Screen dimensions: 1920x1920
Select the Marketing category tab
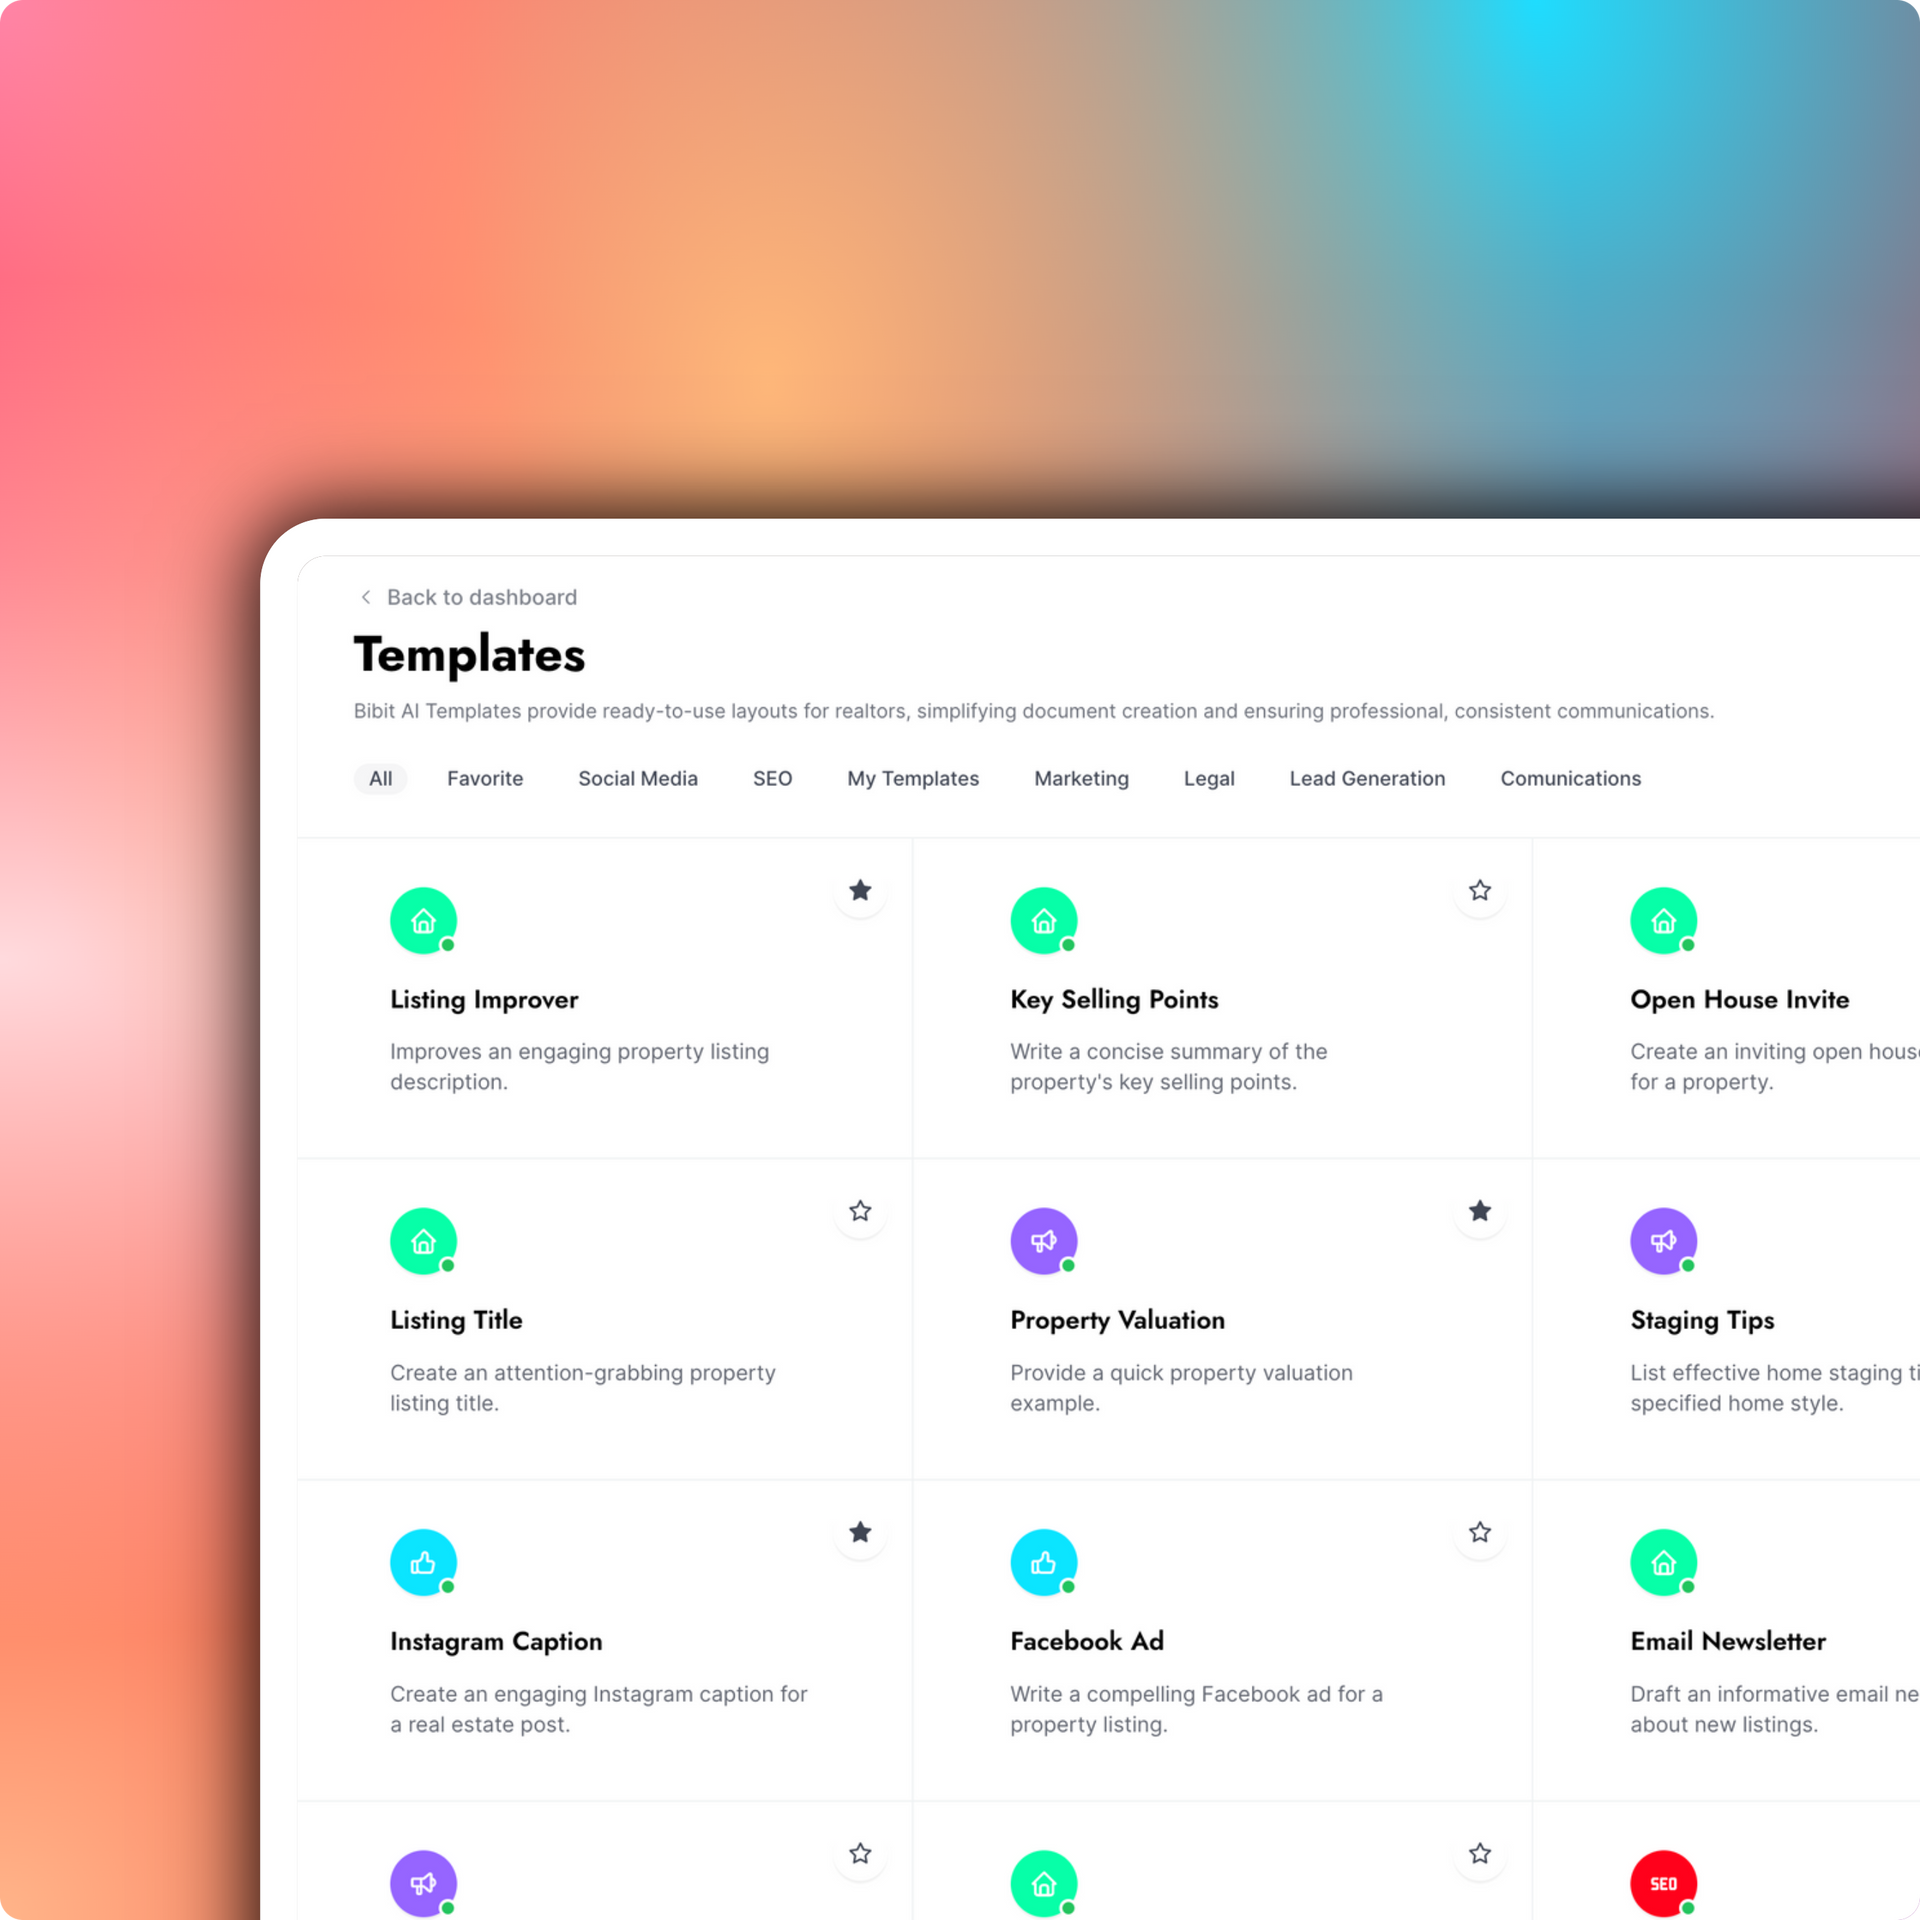(x=1080, y=779)
